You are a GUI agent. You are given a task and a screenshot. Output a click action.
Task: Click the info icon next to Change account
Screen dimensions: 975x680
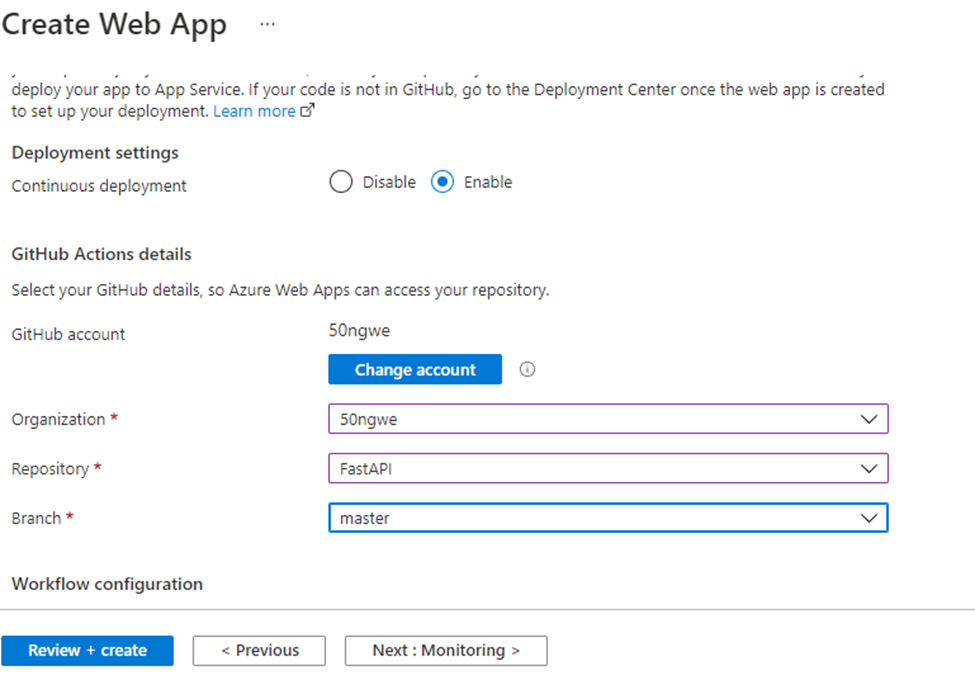tap(527, 370)
